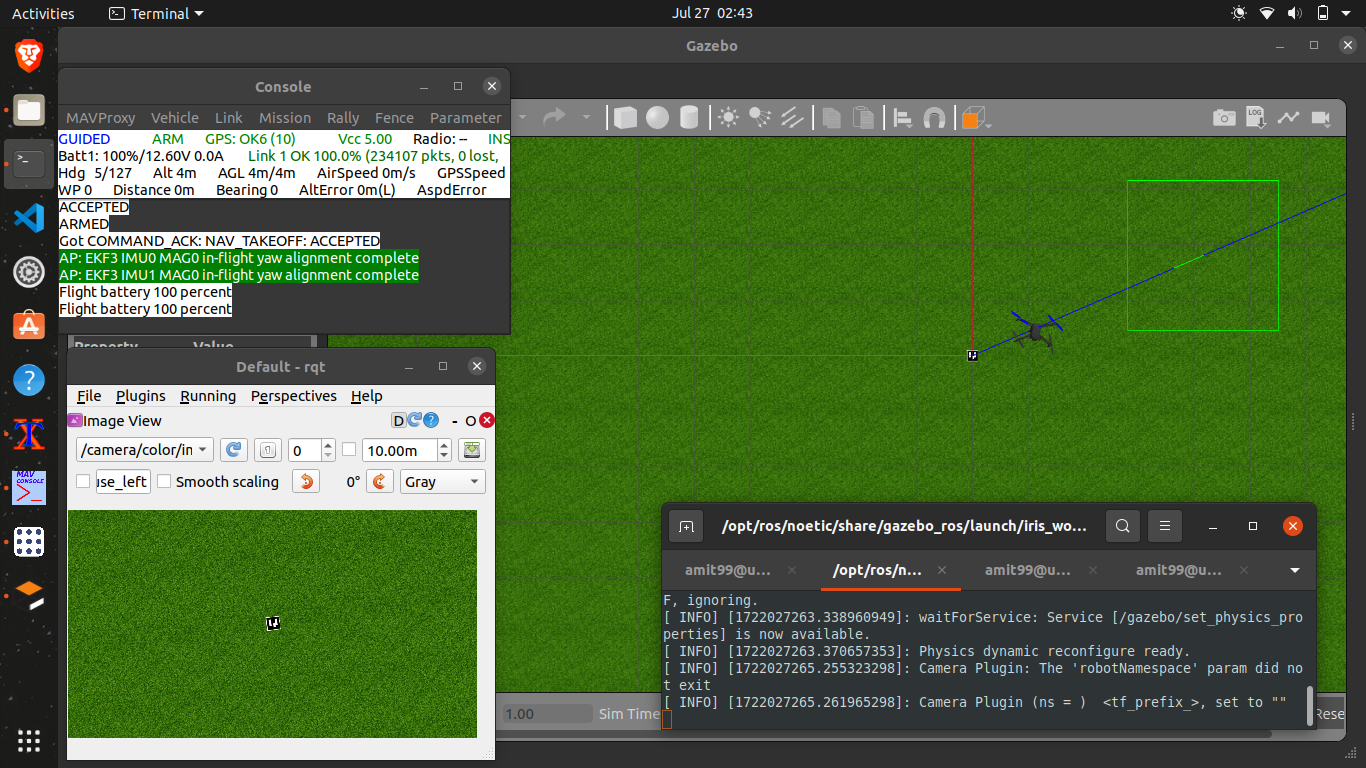Screen dimensions: 1366x768
Task: Toggle the Smooth scaling checkbox
Action: click(x=165, y=482)
